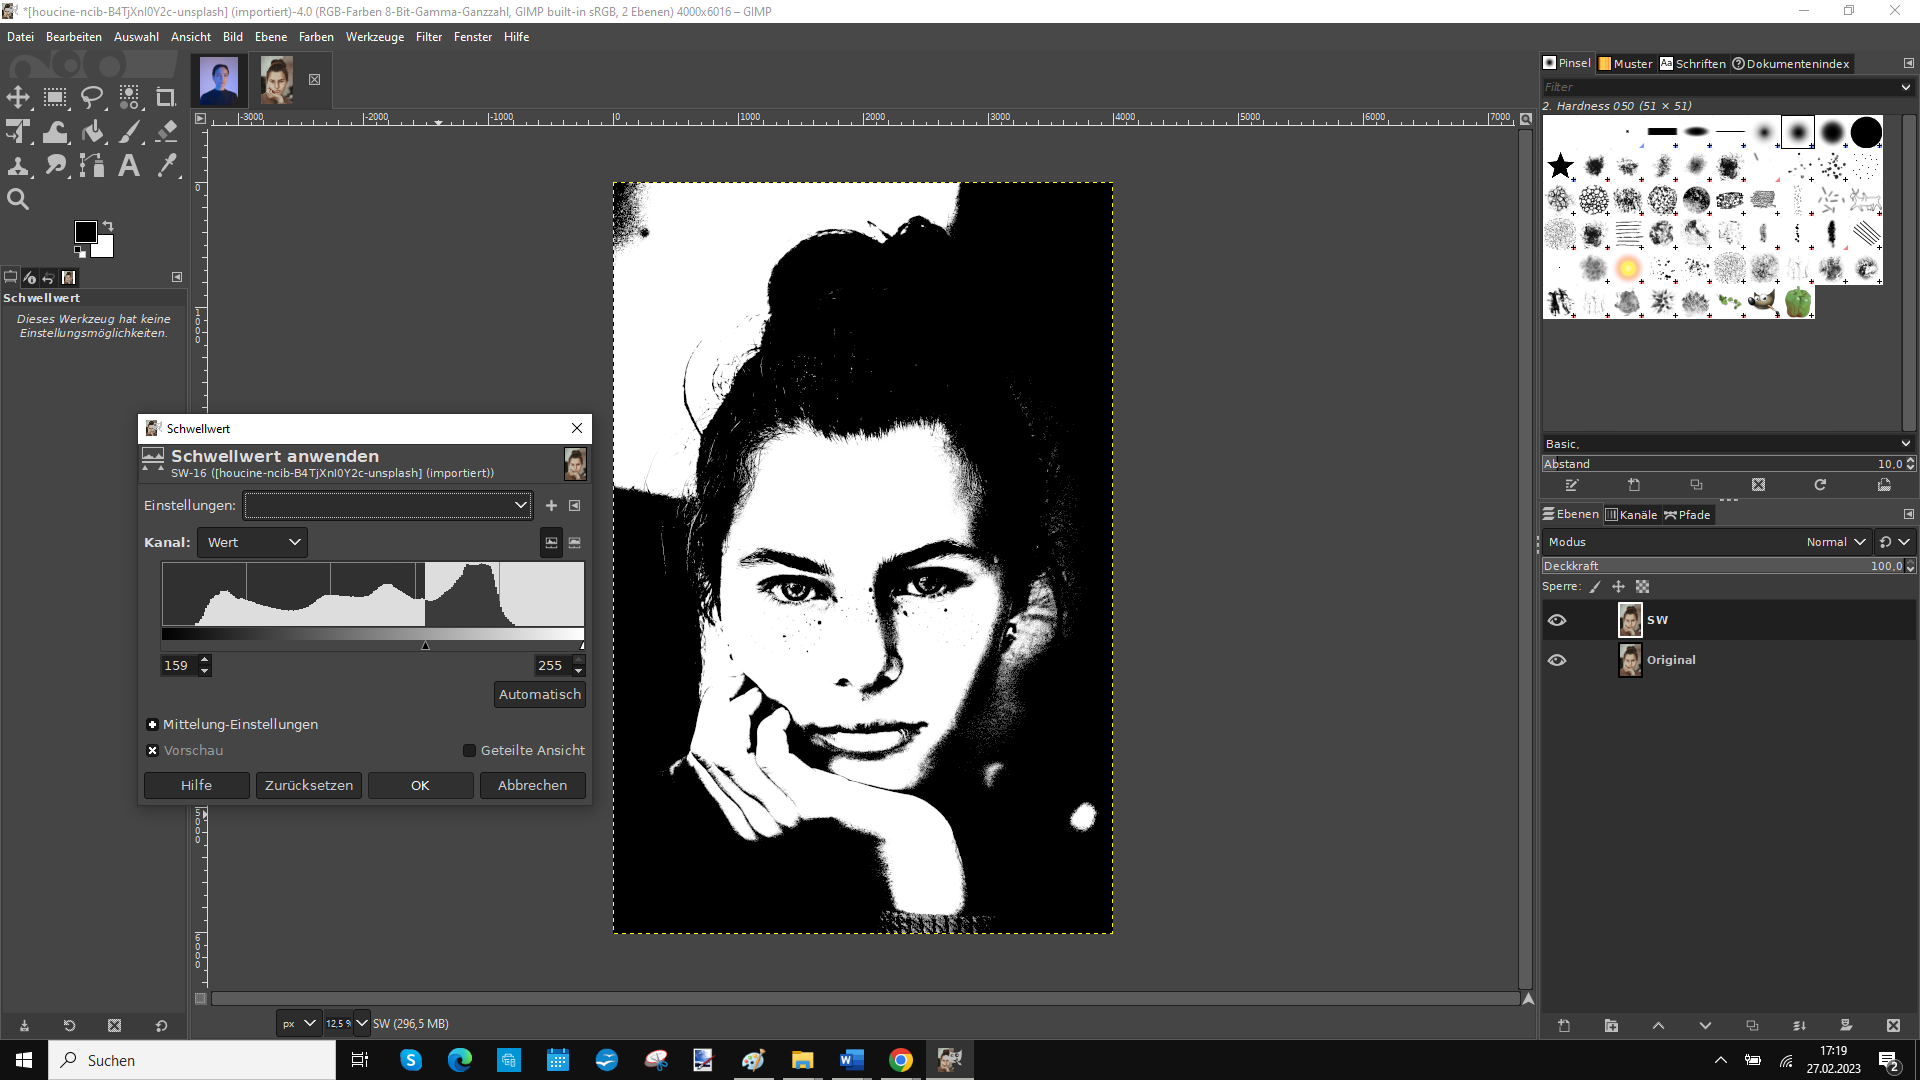Select the Zoom tool
This screenshot has width=1920, height=1080.
(18, 198)
